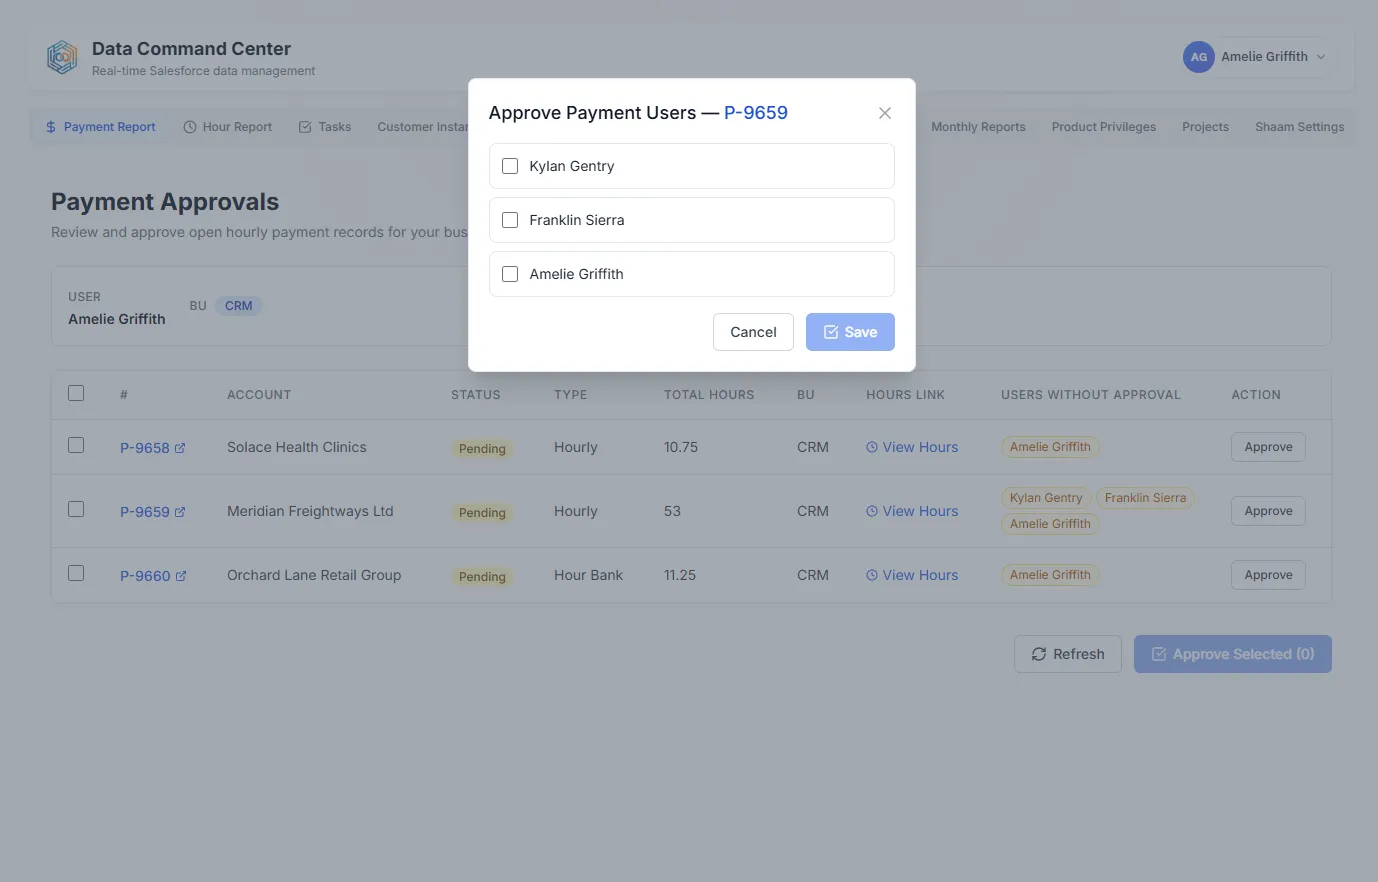The height and width of the screenshot is (882, 1378).
Task: Open the external link icon next to P-9659
Action: (180, 512)
